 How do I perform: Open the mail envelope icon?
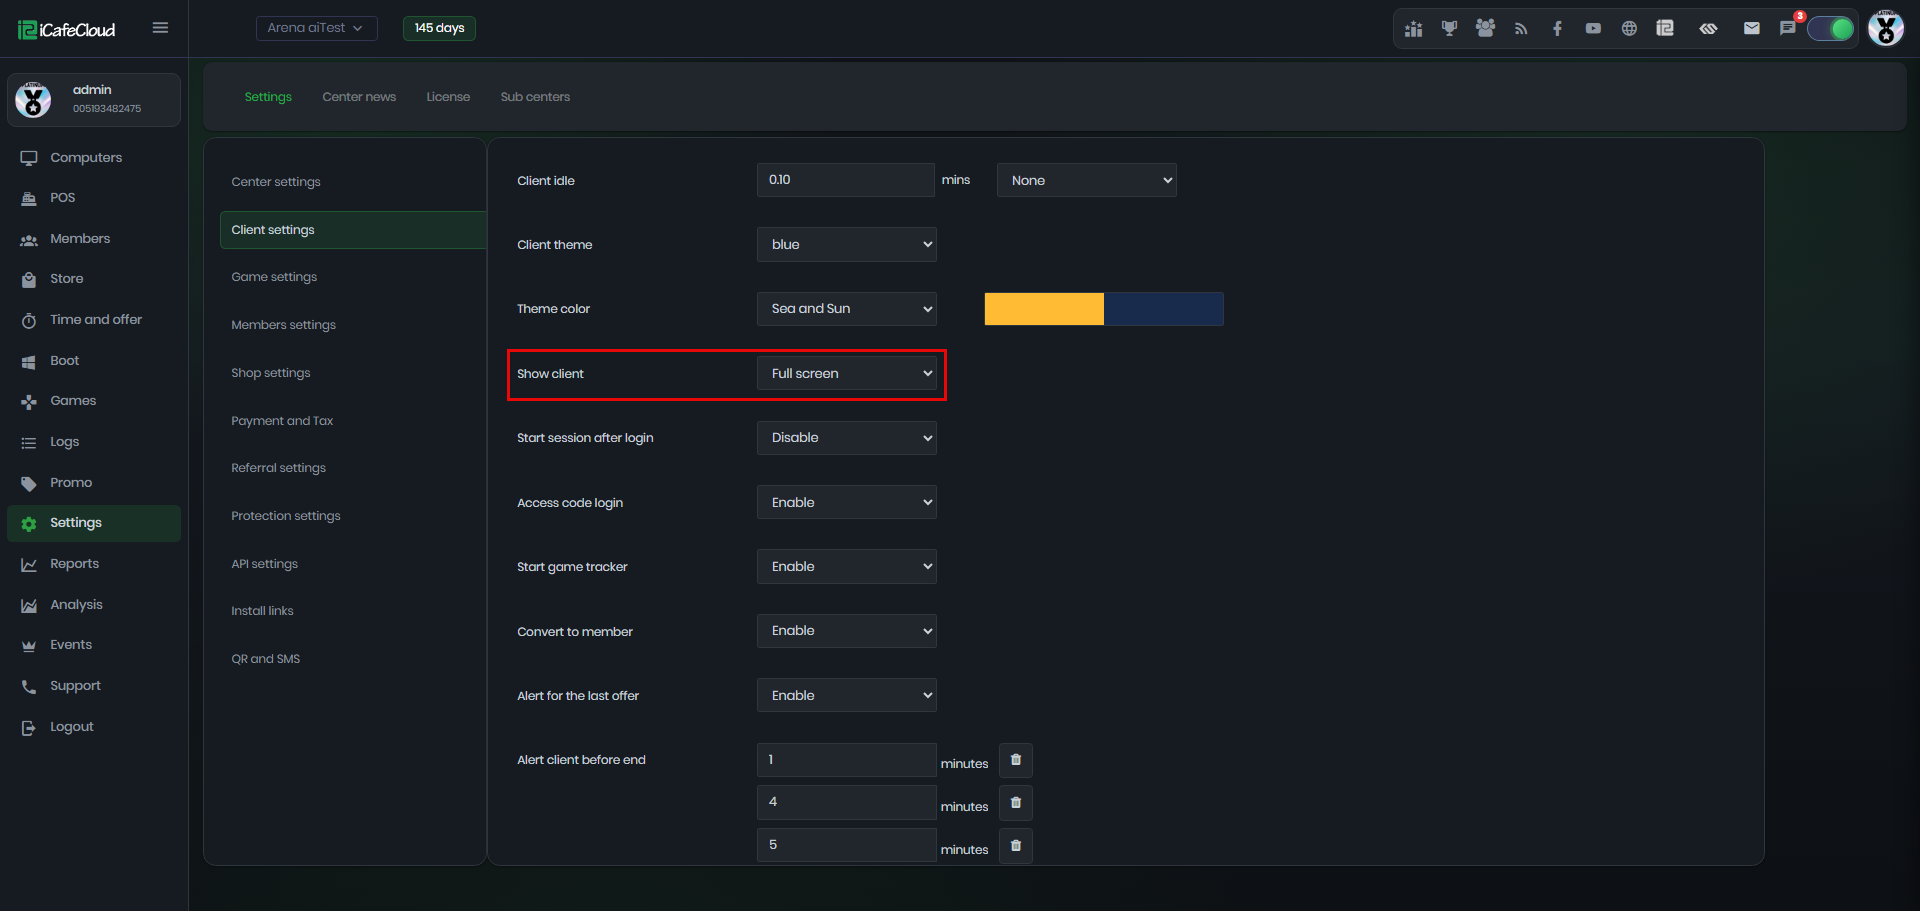pyautogui.click(x=1751, y=29)
